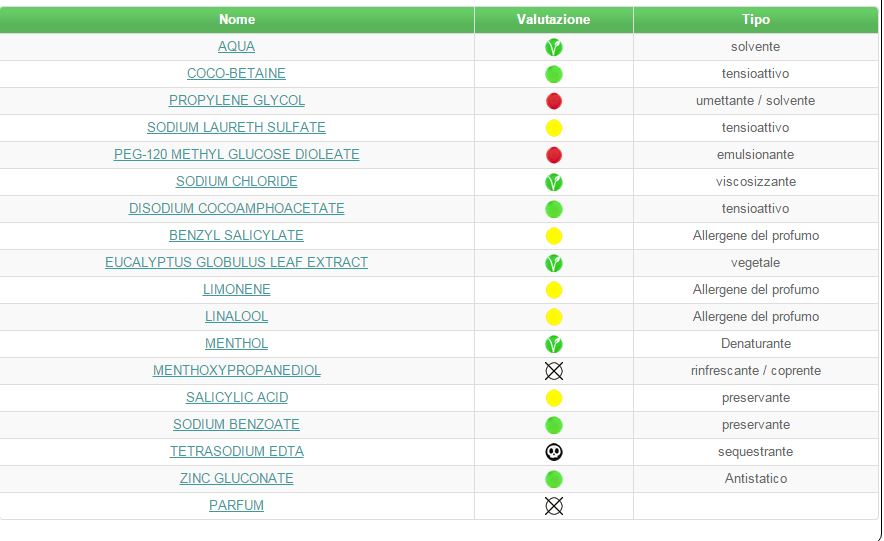Open the SODIUM CHLORIDE link
Screen dimensions: 884x541
(236, 181)
